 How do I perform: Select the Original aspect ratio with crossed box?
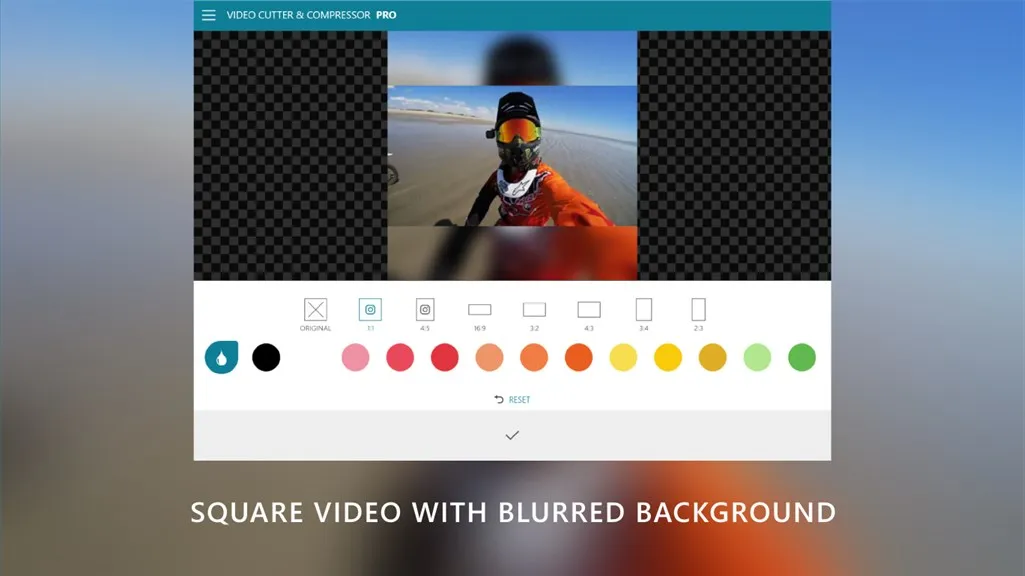[317, 311]
